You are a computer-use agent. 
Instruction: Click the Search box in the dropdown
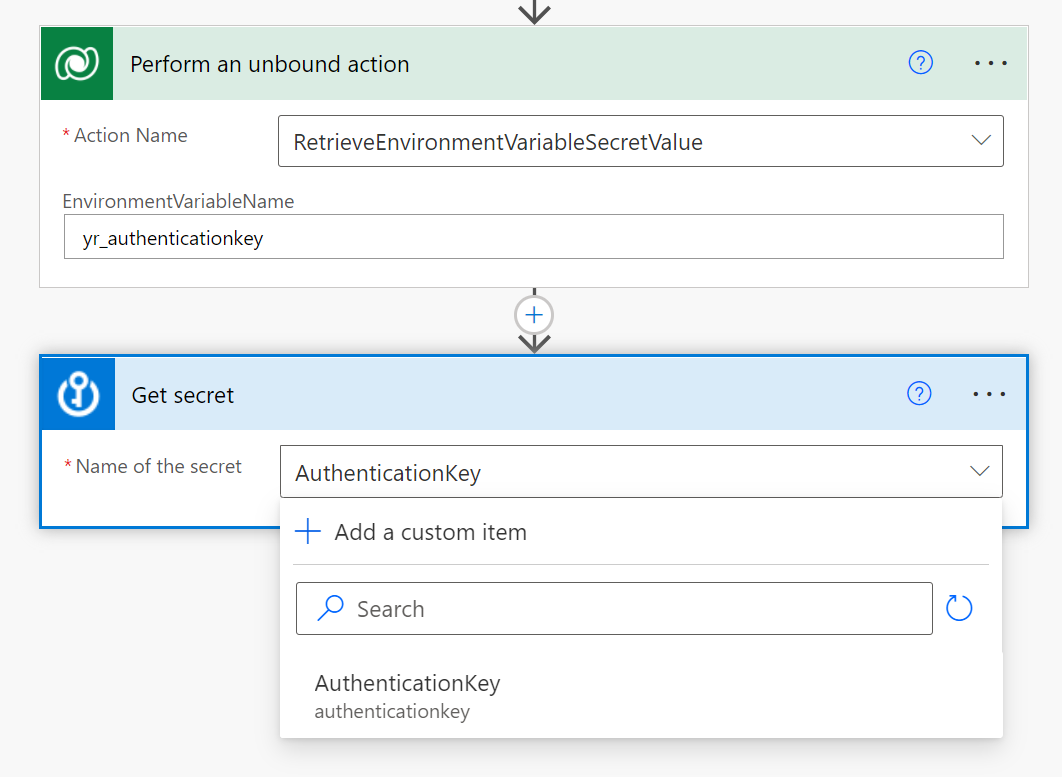coord(614,608)
